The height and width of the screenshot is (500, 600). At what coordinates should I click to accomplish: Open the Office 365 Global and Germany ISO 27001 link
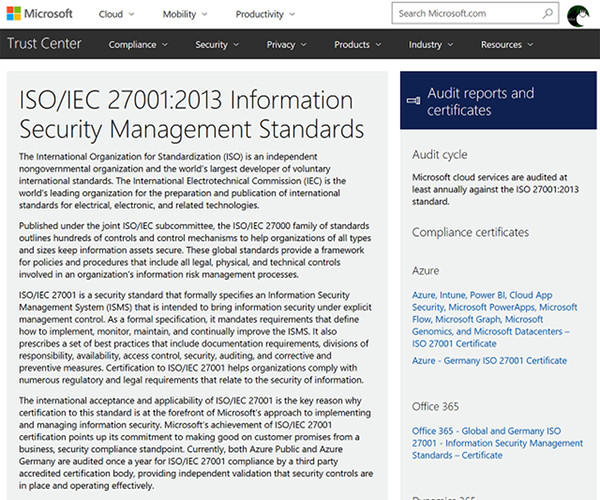[x=497, y=443]
